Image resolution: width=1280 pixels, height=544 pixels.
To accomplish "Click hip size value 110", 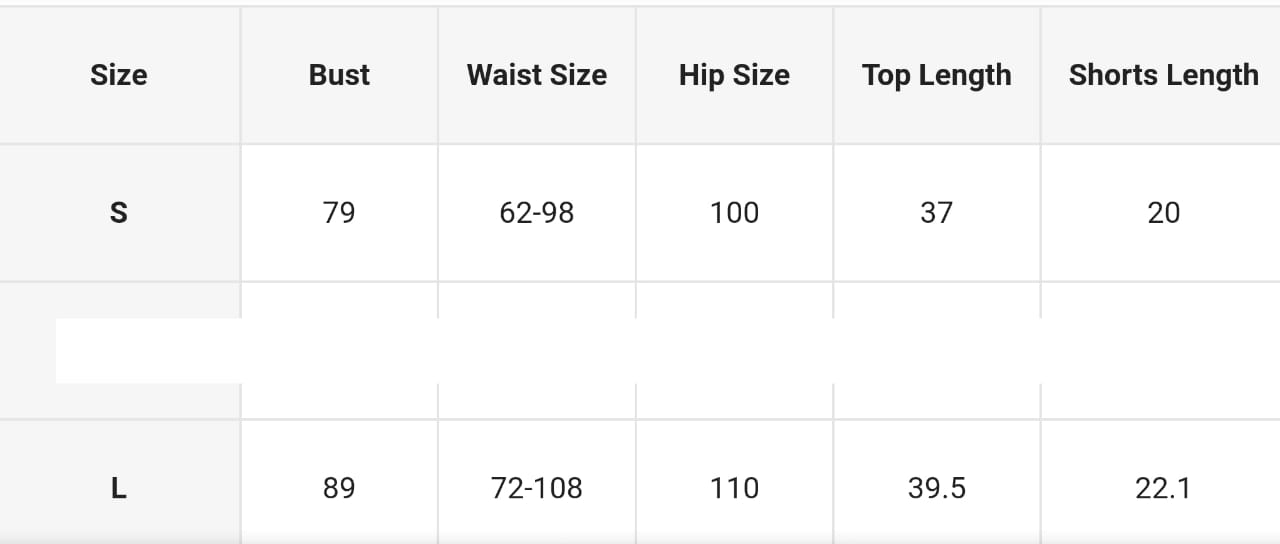I will 734,488.
